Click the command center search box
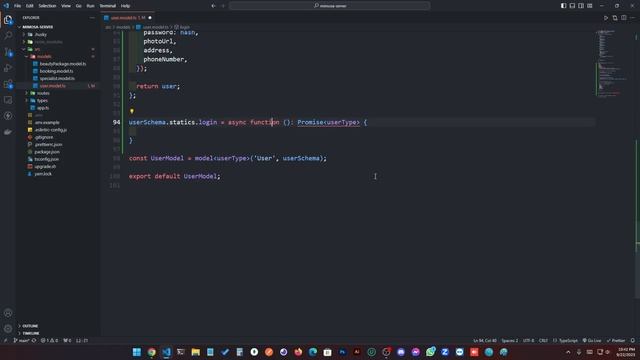Screen dimensions: 640x360 [329, 6]
